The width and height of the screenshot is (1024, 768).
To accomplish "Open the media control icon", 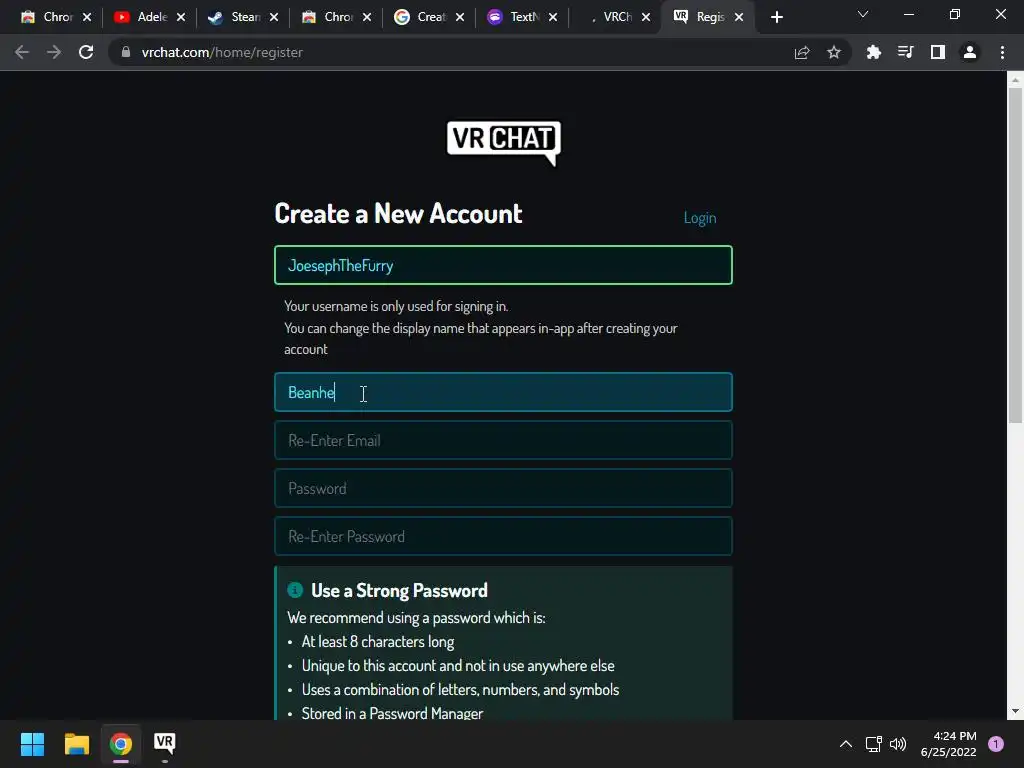I will 905,52.
